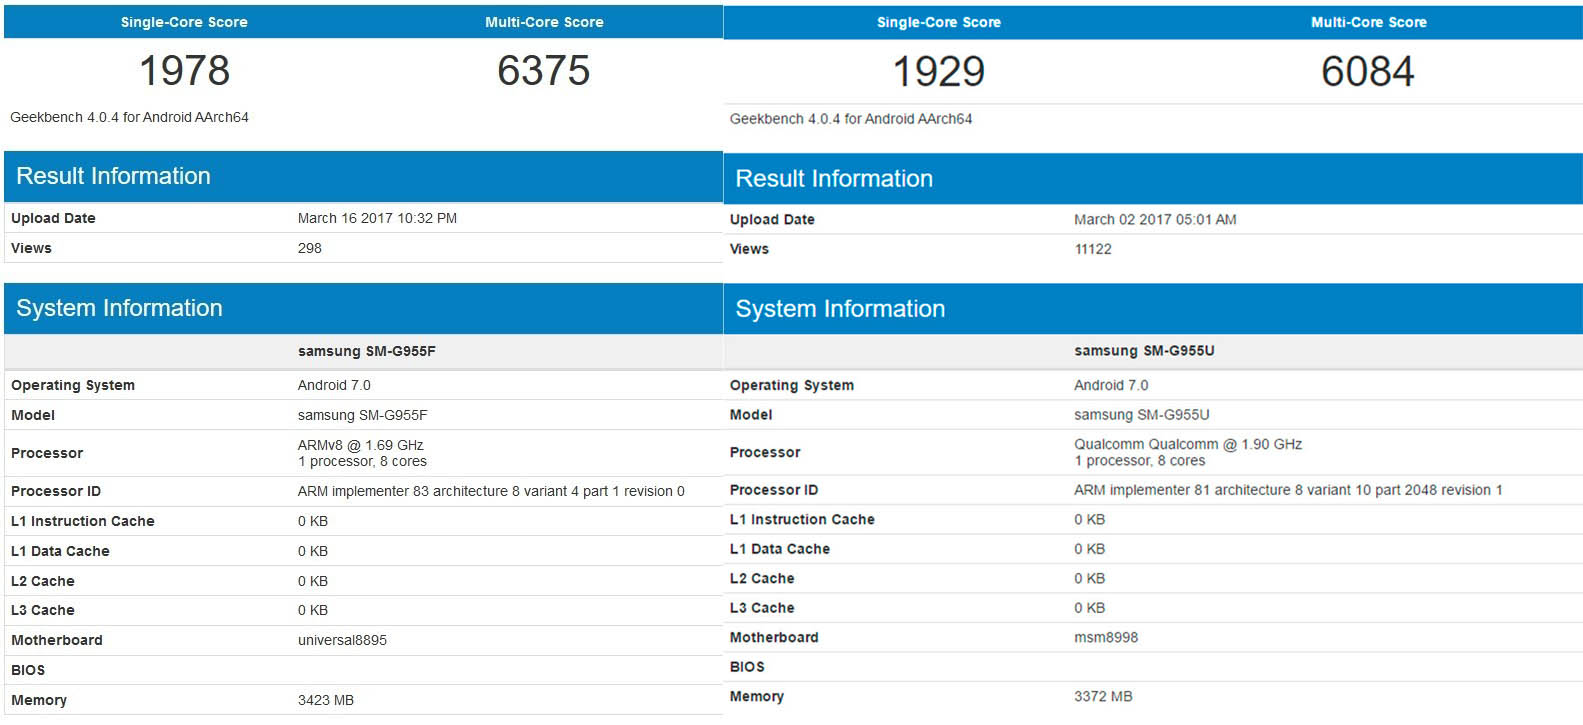Select the Upload Date label beside March 16
The image size is (1583, 725).
click(53, 218)
